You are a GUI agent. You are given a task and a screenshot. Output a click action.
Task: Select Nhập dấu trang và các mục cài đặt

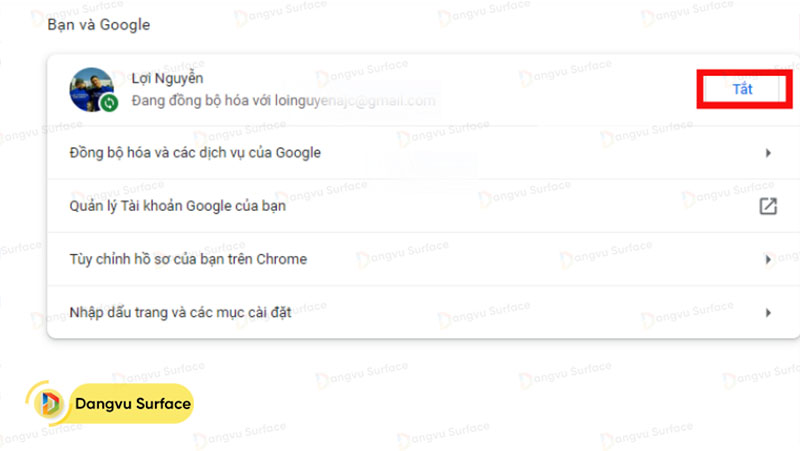pyautogui.click(x=180, y=312)
